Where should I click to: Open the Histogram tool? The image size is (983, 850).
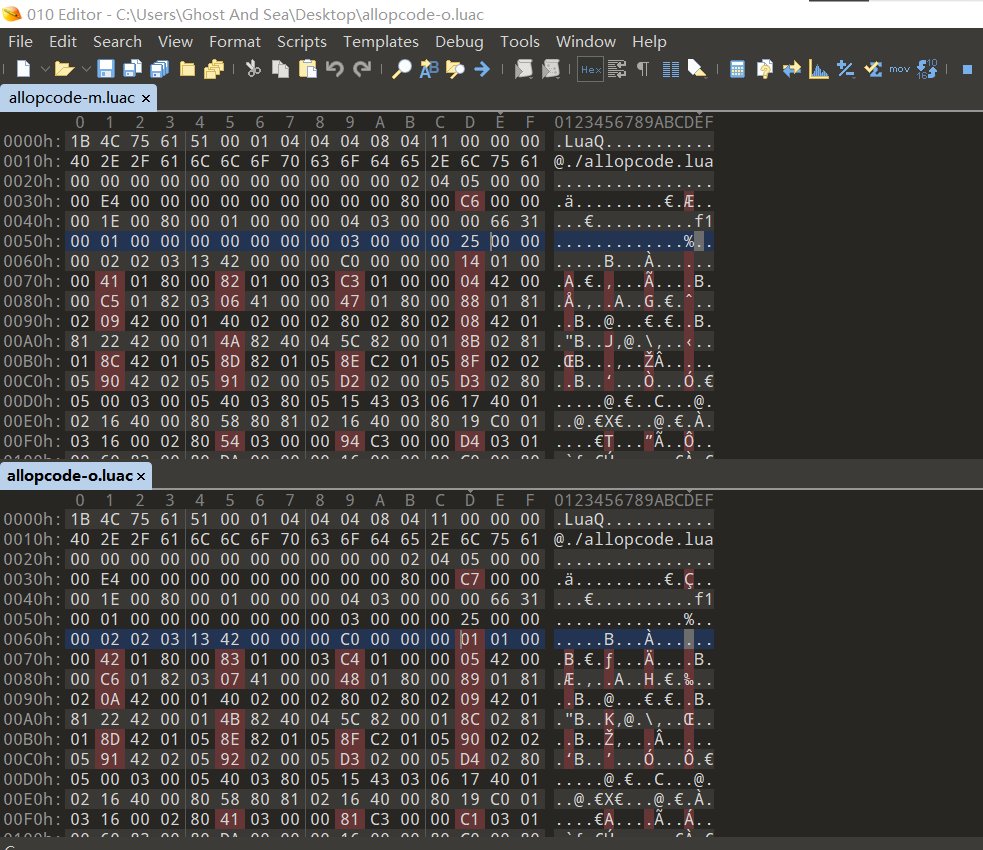point(819,69)
